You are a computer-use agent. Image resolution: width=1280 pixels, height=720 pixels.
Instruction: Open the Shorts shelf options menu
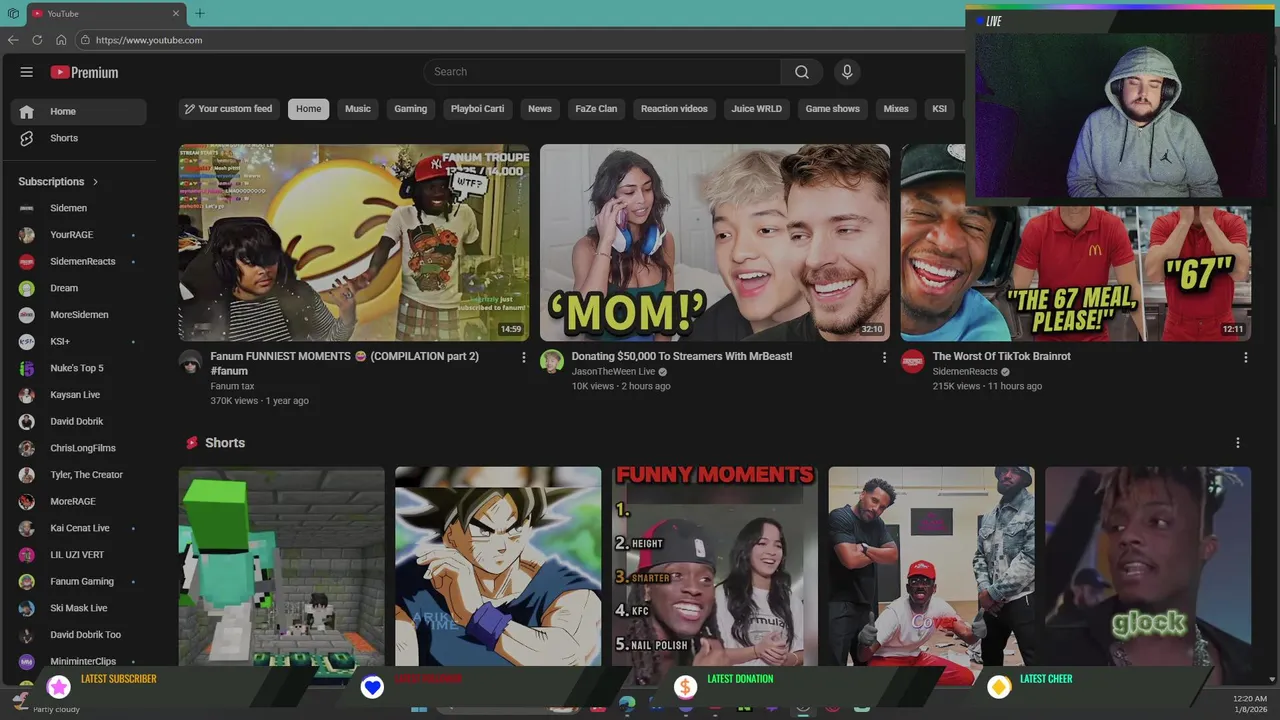pyautogui.click(x=1238, y=443)
